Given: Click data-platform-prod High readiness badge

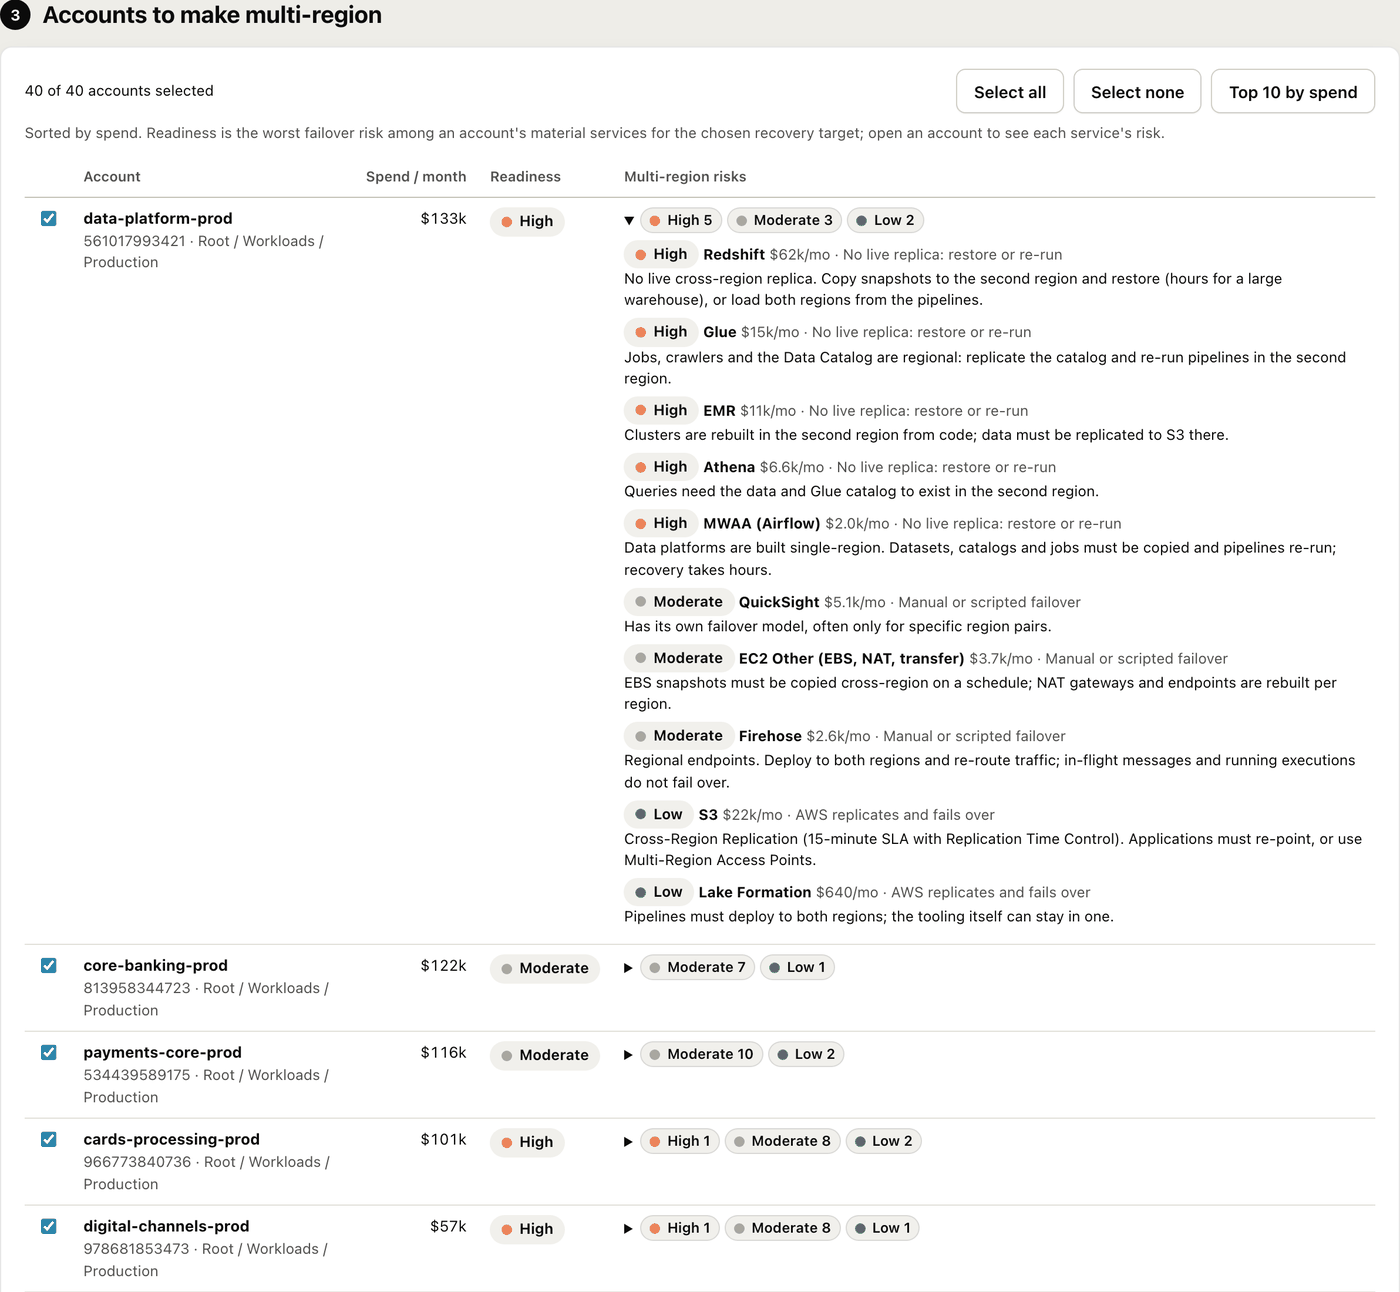Looking at the screenshot, I should pyautogui.click(x=527, y=221).
